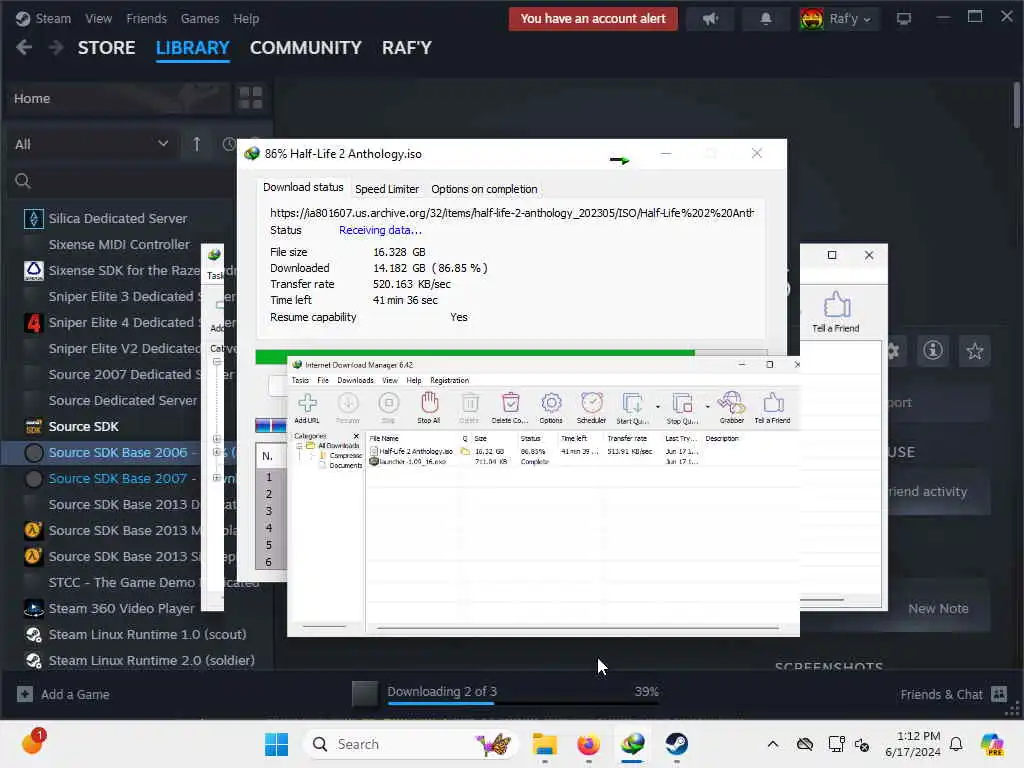Open Start Queue dropdown arrow

click(x=658, y=407)
